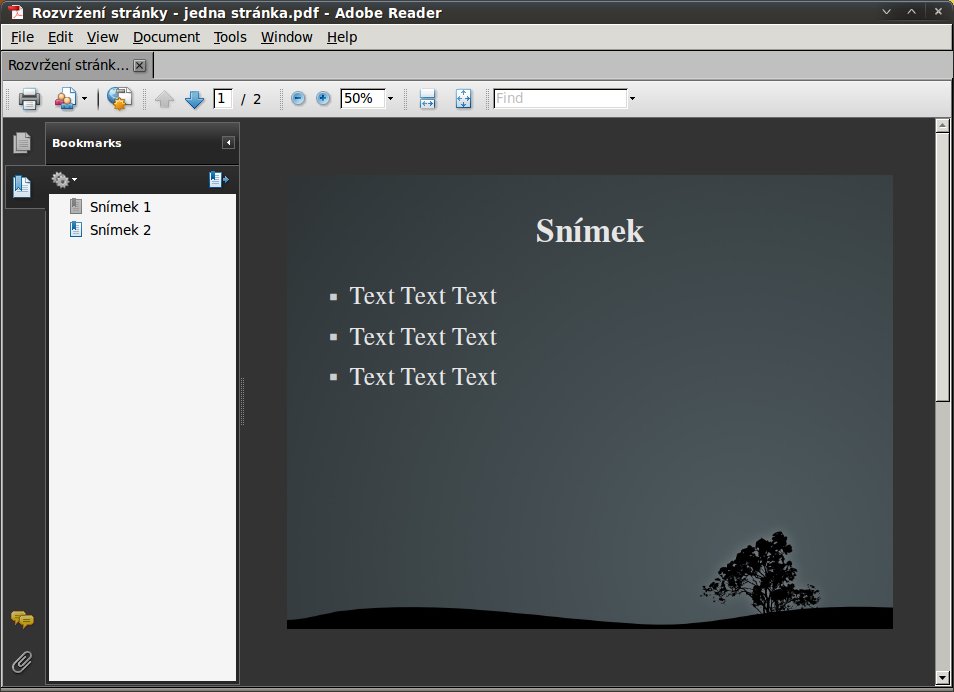Screen dimensions: 954x692
Task: Click the vertical scrollbar thumb
Action: pyautogui.click(x=942, y=267)
